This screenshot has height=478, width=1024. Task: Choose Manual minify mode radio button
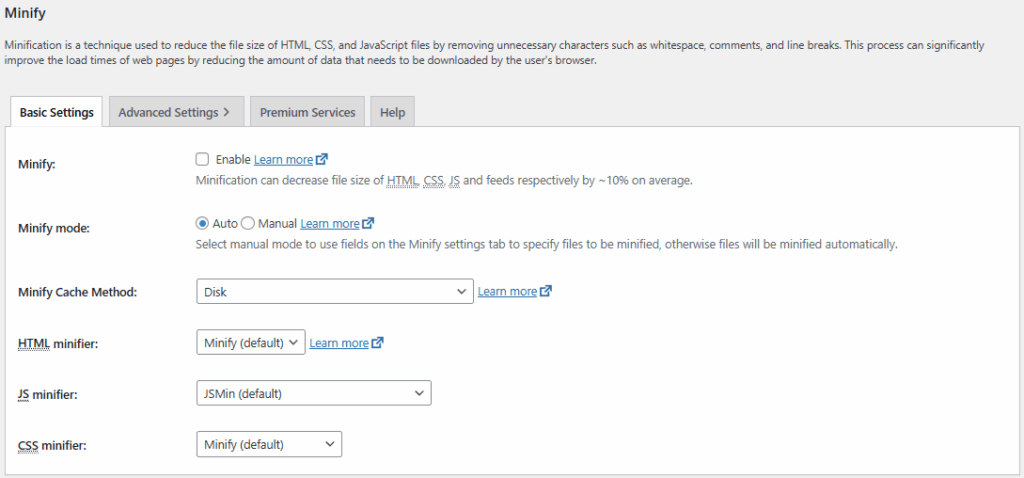tap(249, 224)
